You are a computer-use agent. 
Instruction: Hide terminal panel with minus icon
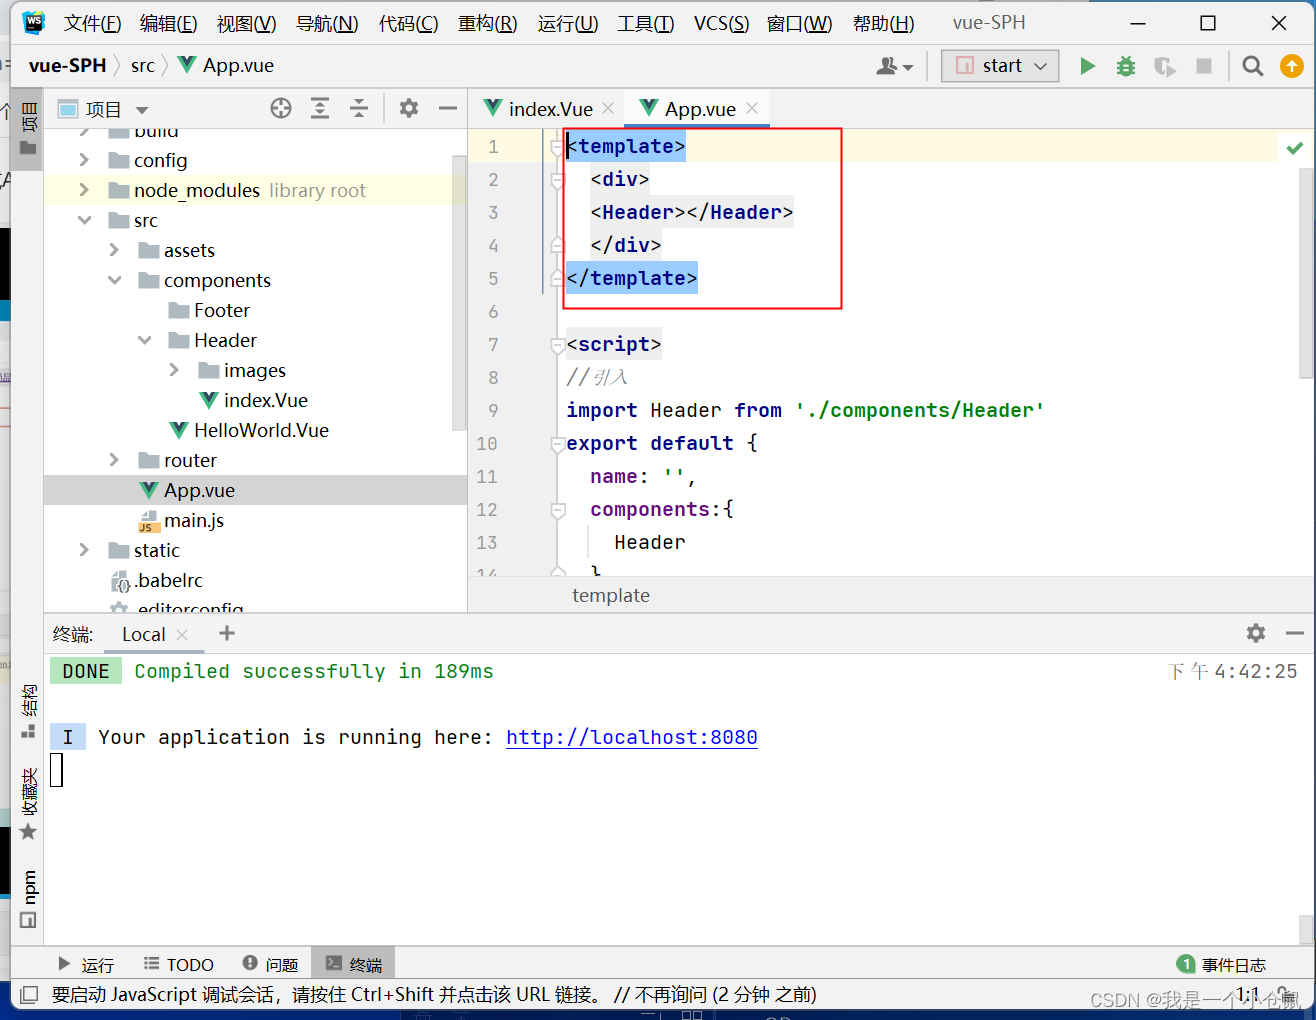click(x=1295, y=633)
